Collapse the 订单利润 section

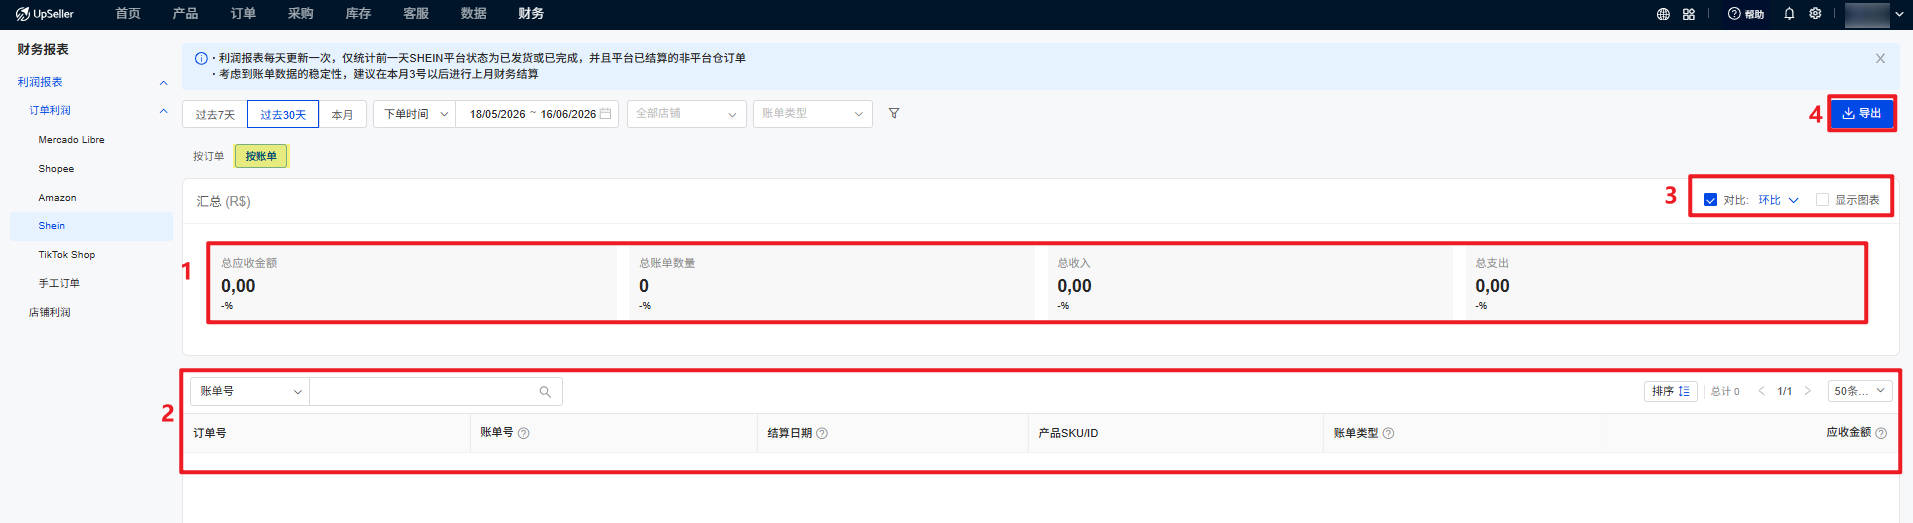[164, 111]
